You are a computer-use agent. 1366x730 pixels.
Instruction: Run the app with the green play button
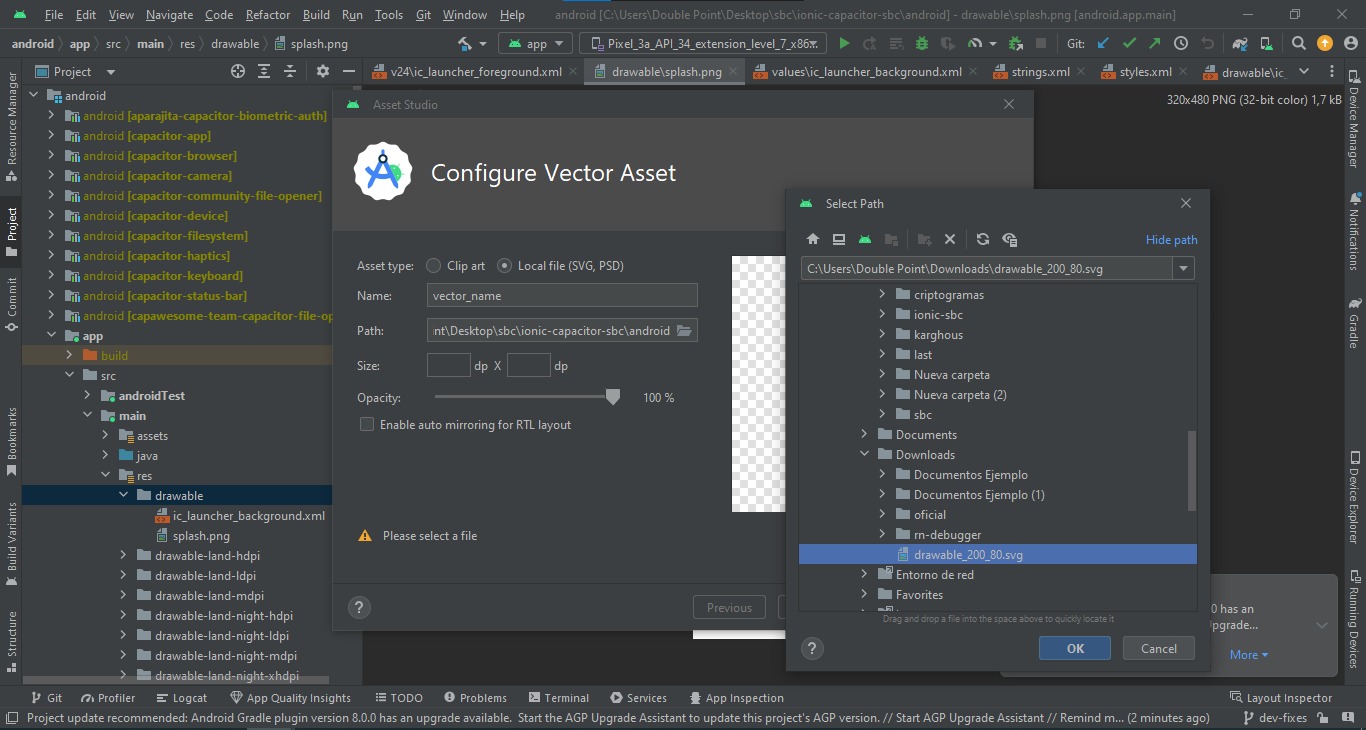[845, 44]
